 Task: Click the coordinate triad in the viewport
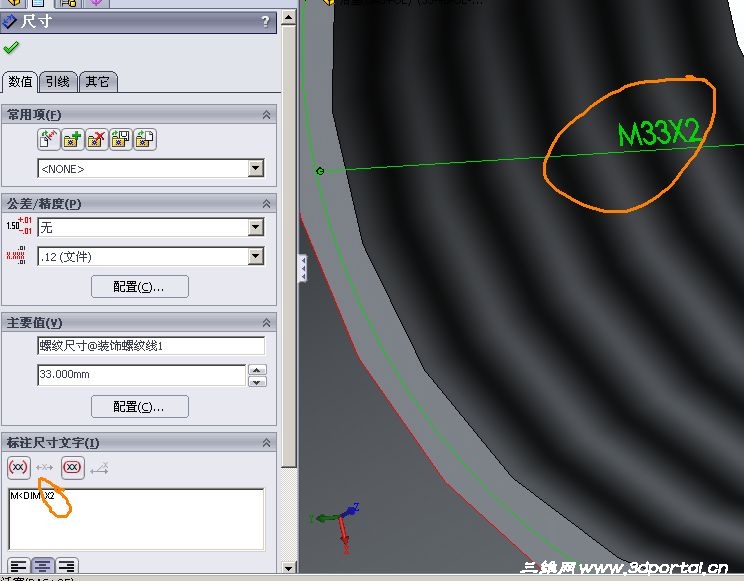tap(335, 527)
